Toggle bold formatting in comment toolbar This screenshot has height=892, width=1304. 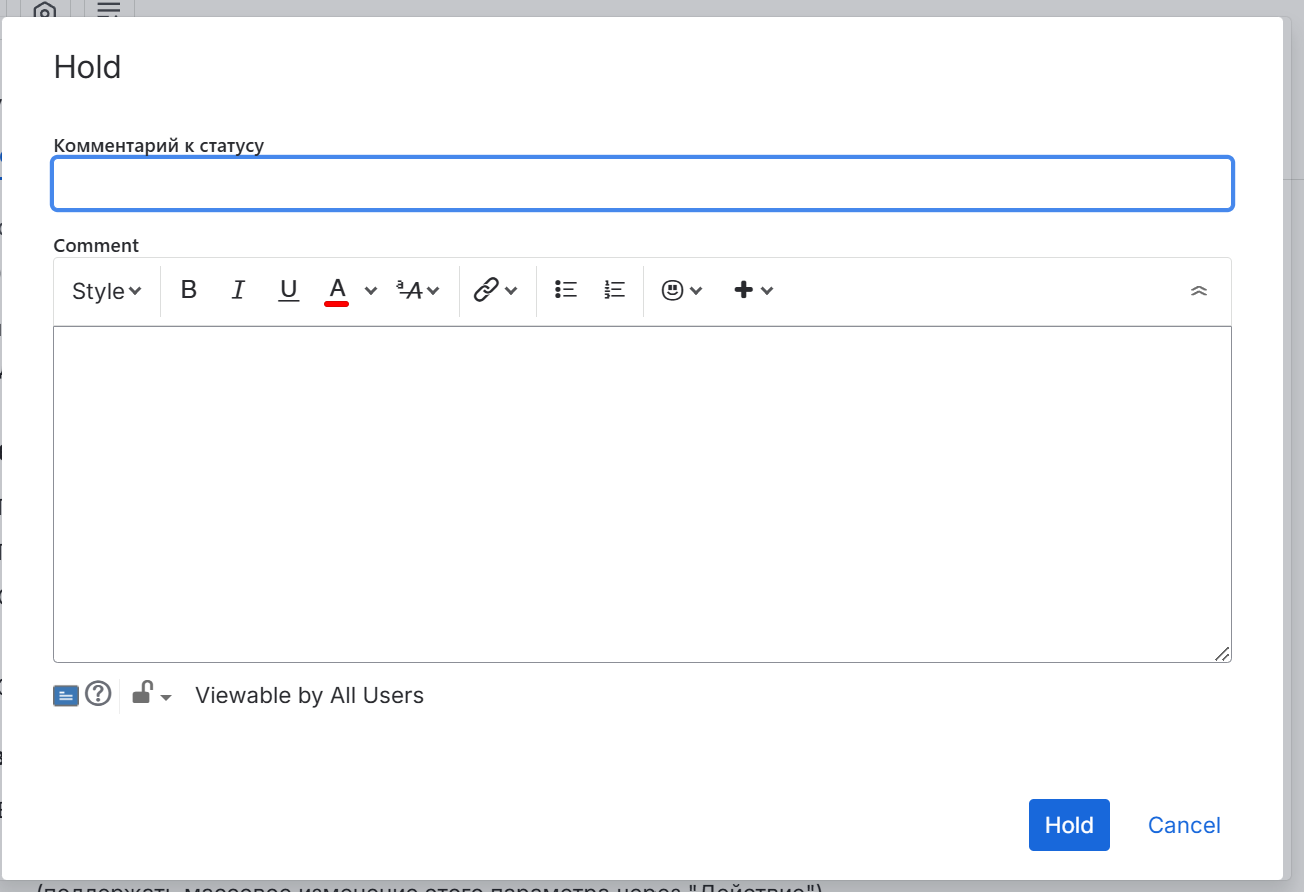coord(188,290)
